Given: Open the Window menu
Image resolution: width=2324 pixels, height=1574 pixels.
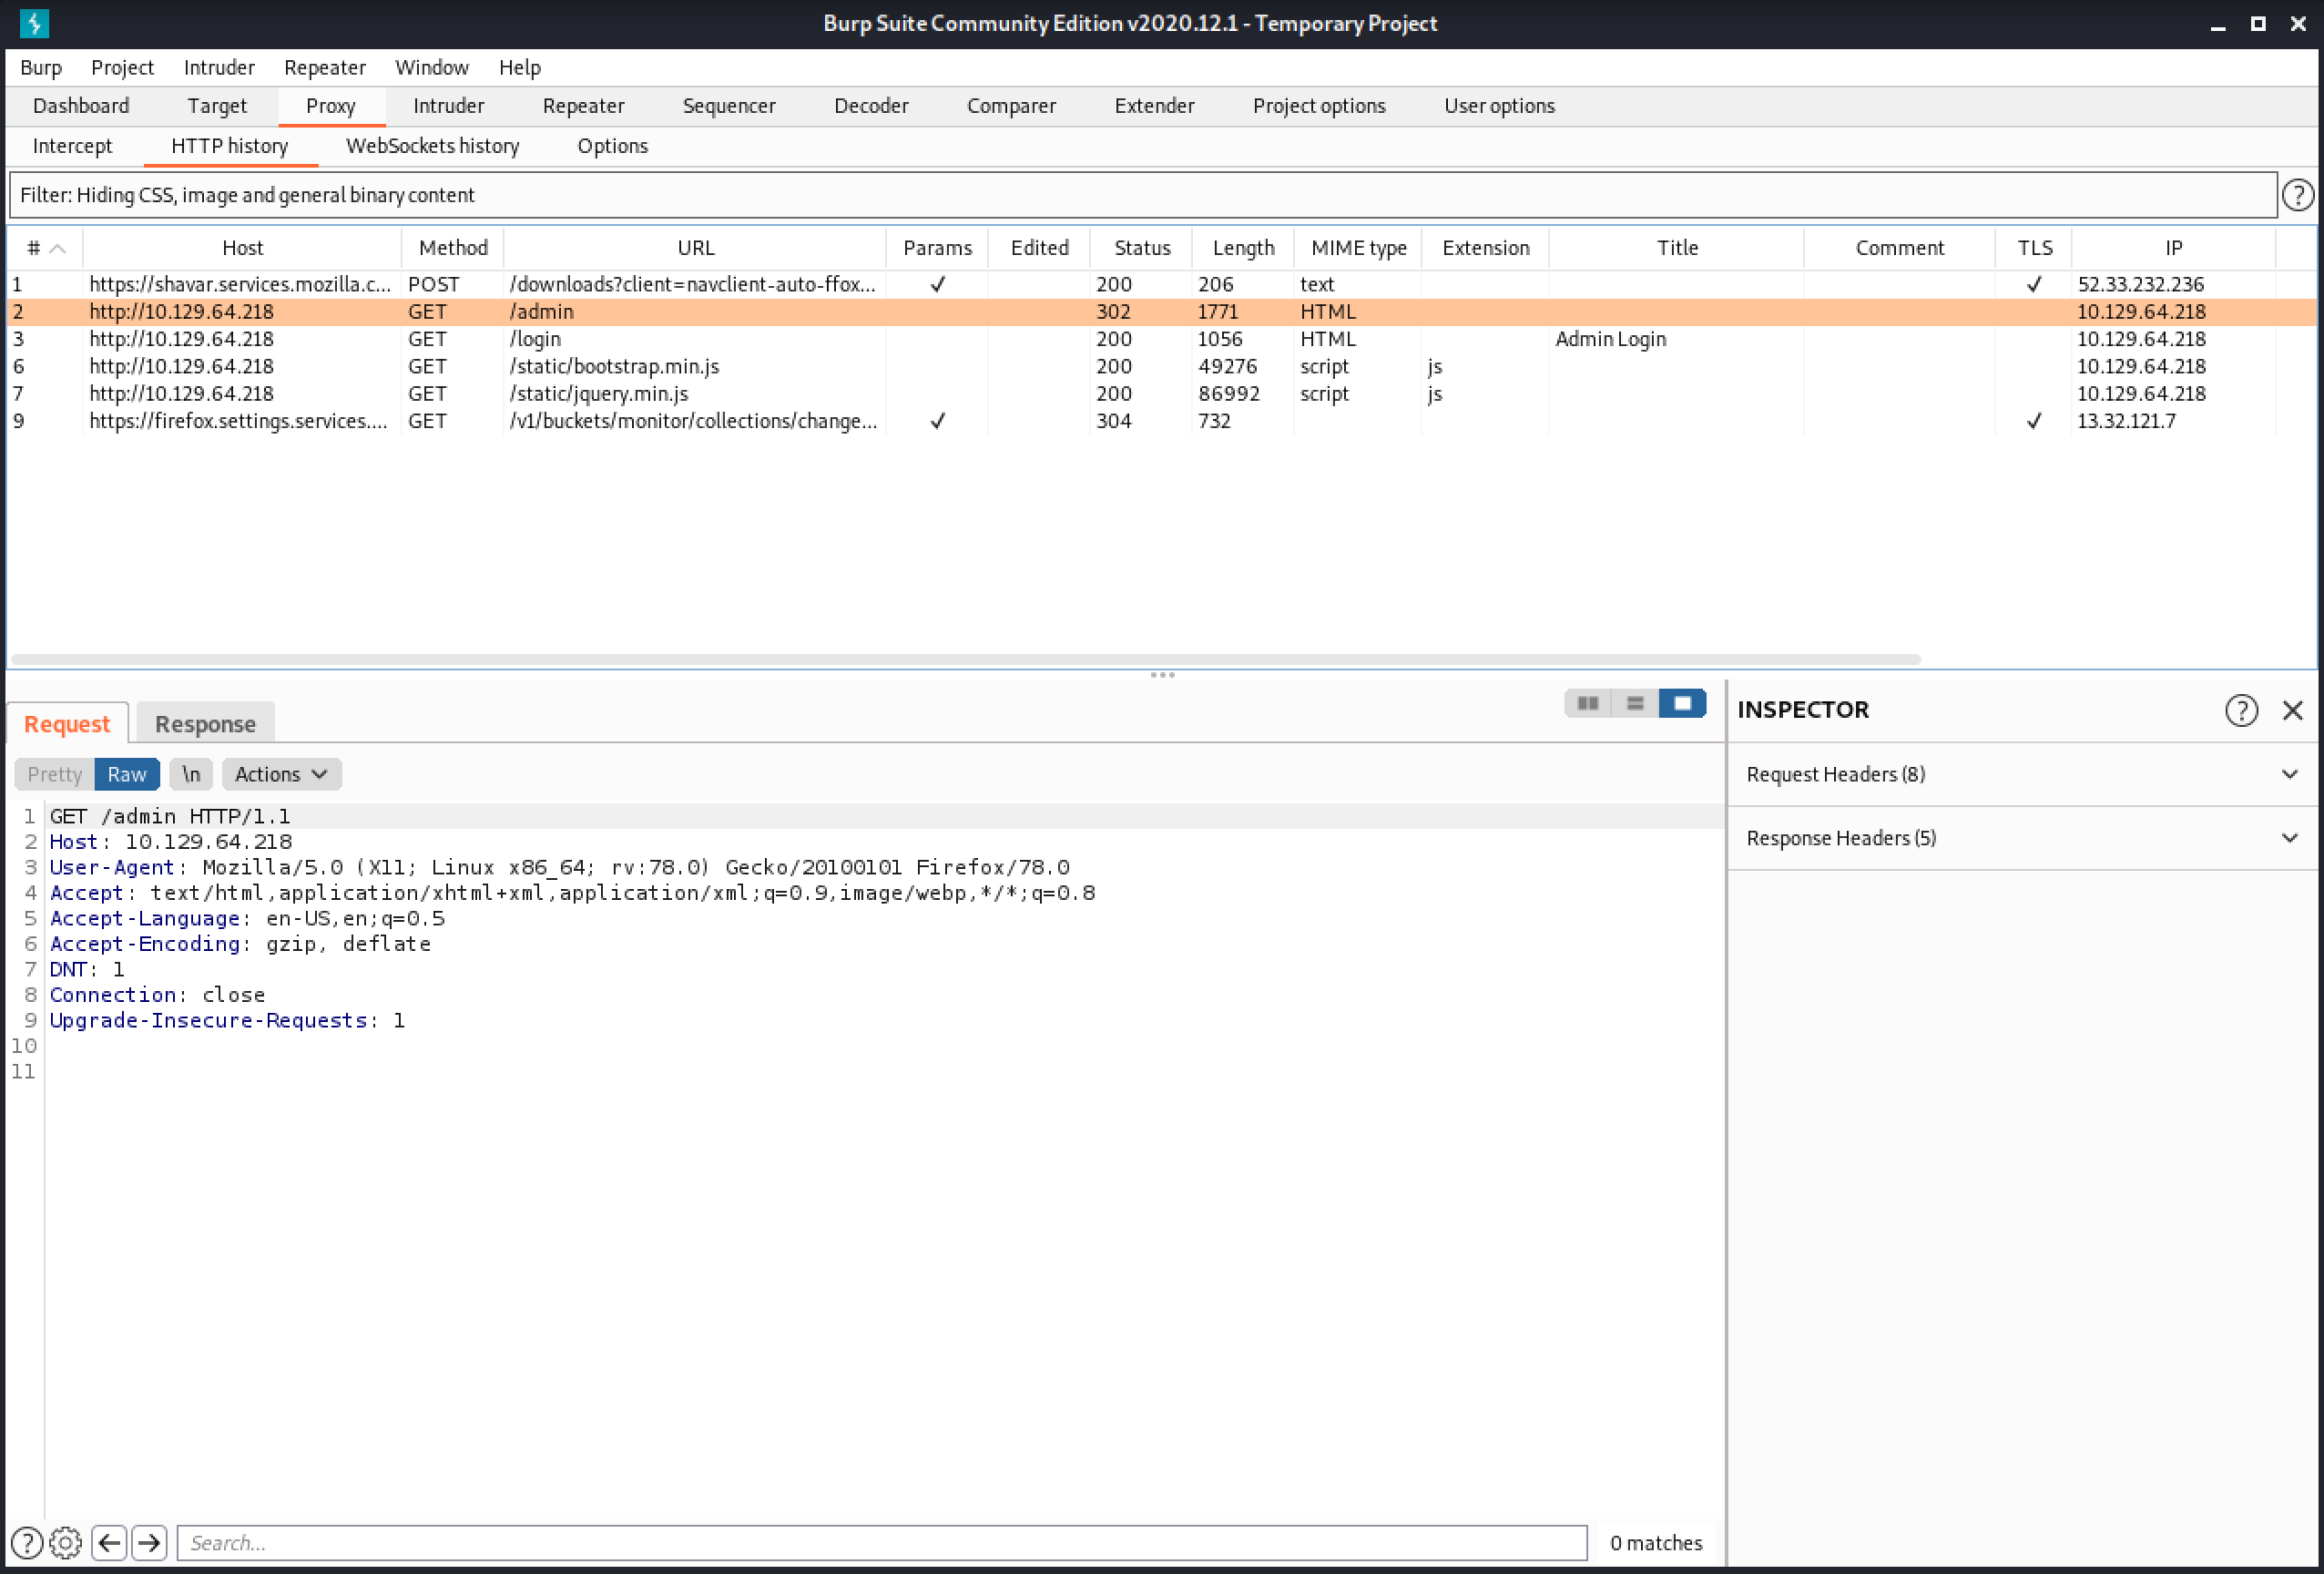Looking at the screenshot, I should click(432, 67).
